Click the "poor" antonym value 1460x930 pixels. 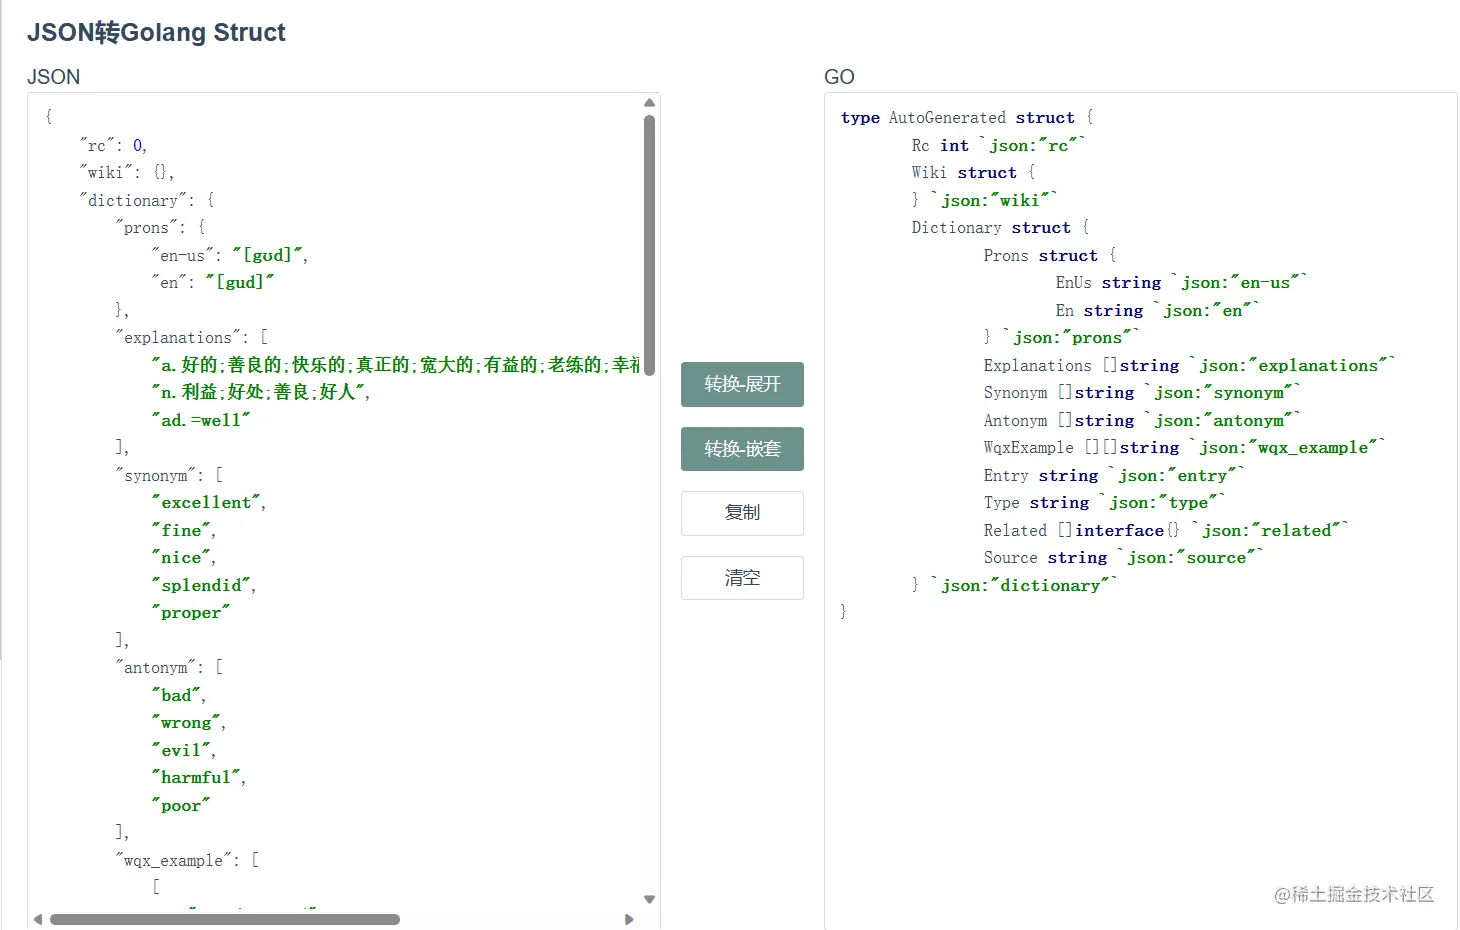pos(181,806)
